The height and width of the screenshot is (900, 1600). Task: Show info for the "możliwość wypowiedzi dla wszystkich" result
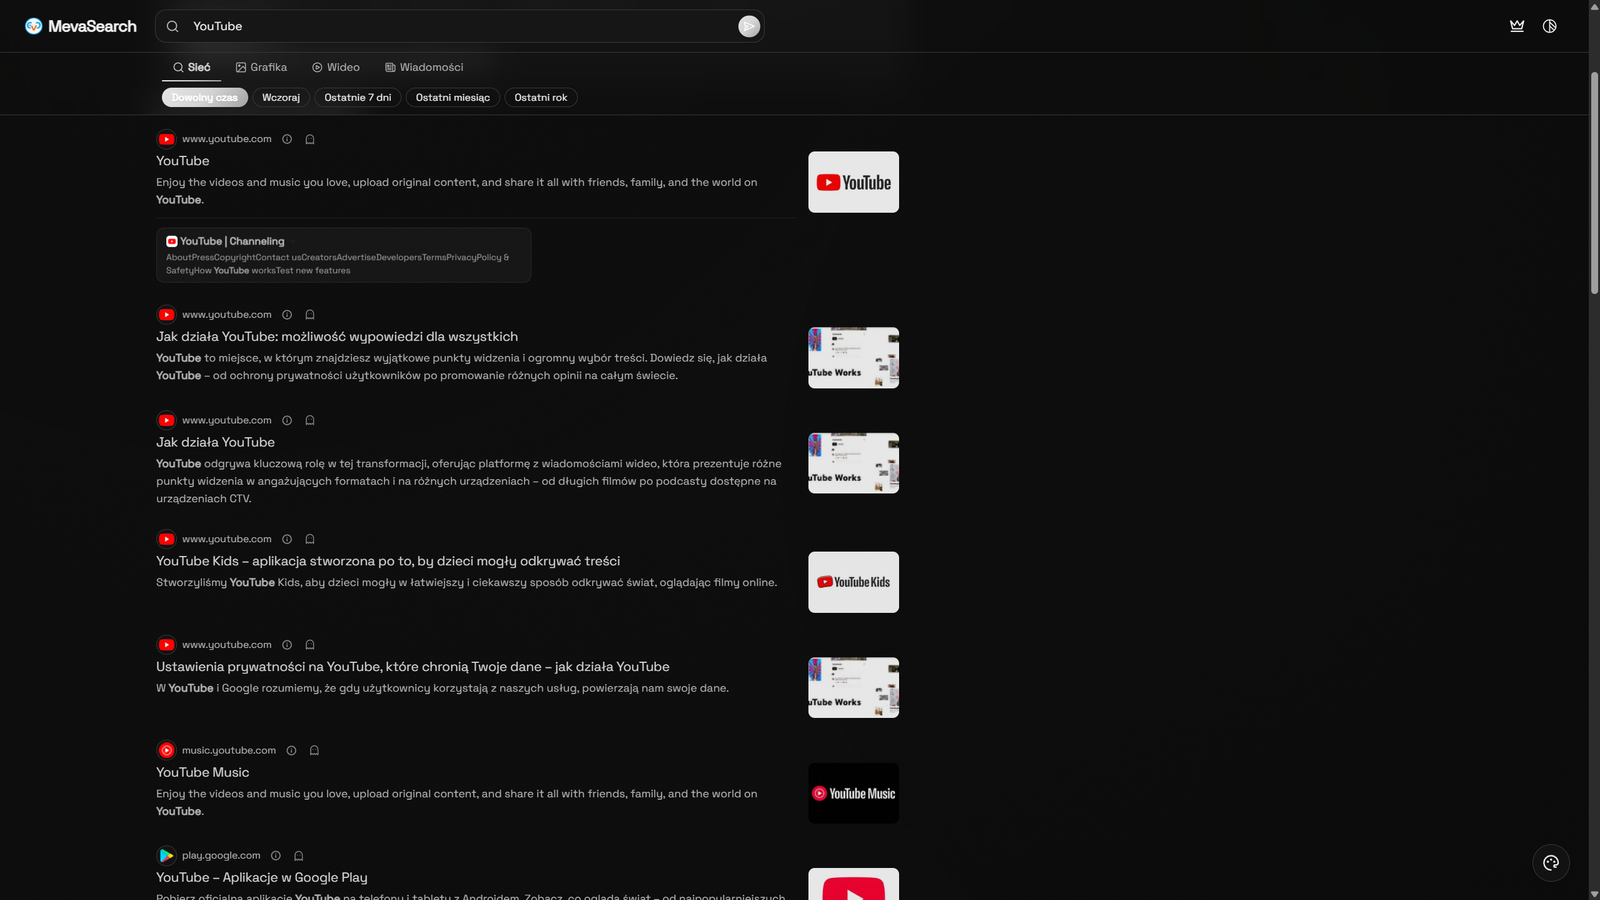(x=287, y=314)
